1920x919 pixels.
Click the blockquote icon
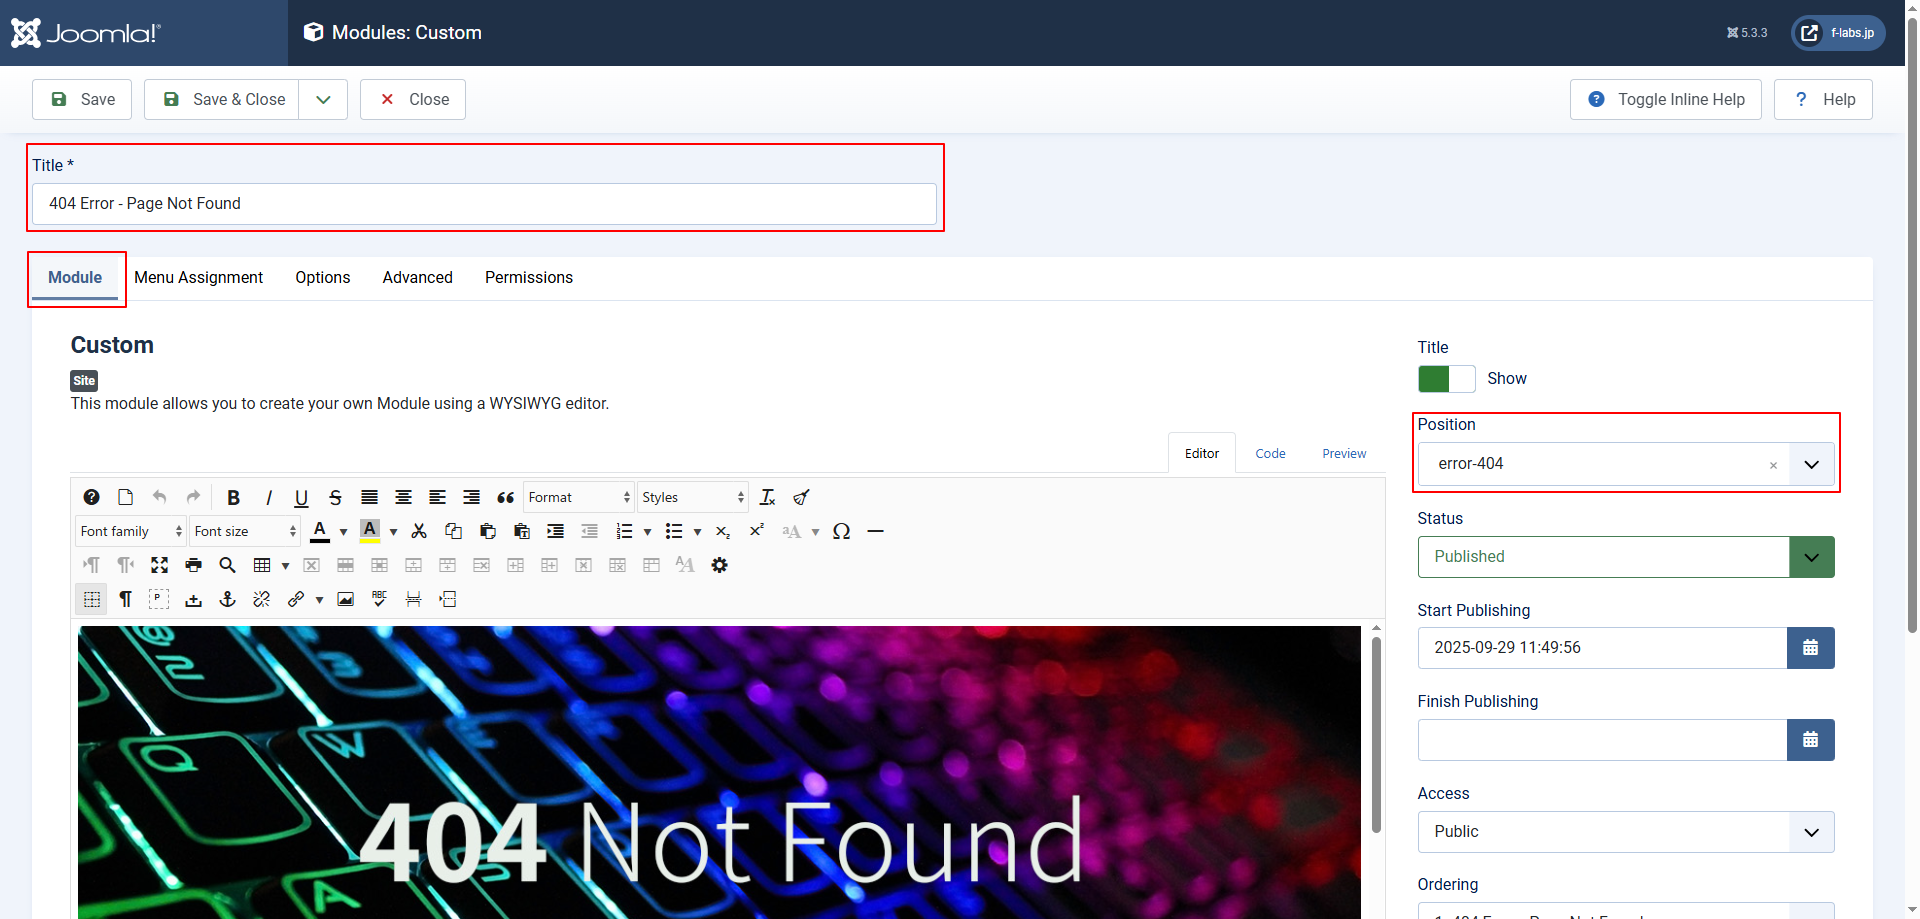point(505,498)
